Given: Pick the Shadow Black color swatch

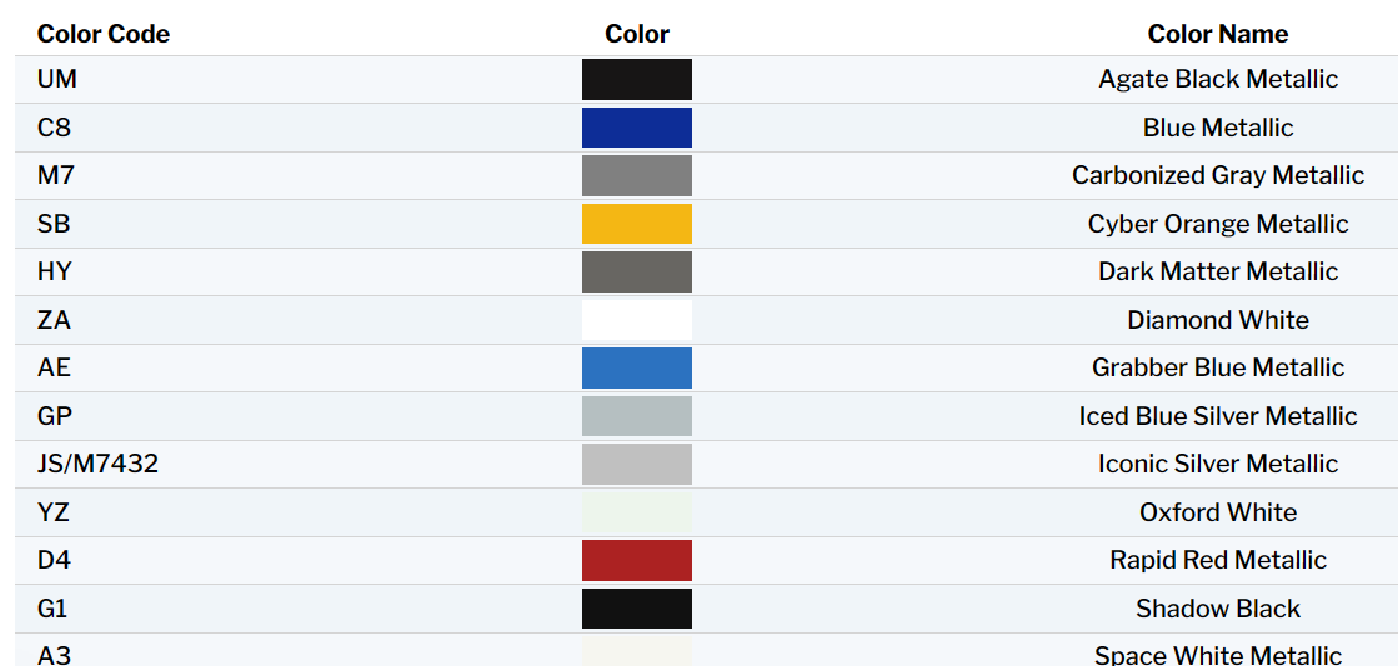Looking at the screenshot, I should point(637,608).
